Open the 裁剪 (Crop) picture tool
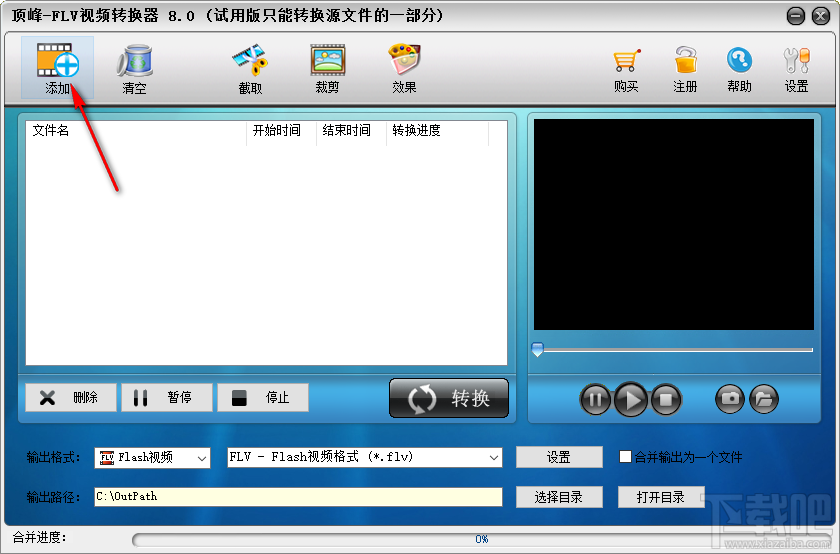 click(x=327, y=68)
